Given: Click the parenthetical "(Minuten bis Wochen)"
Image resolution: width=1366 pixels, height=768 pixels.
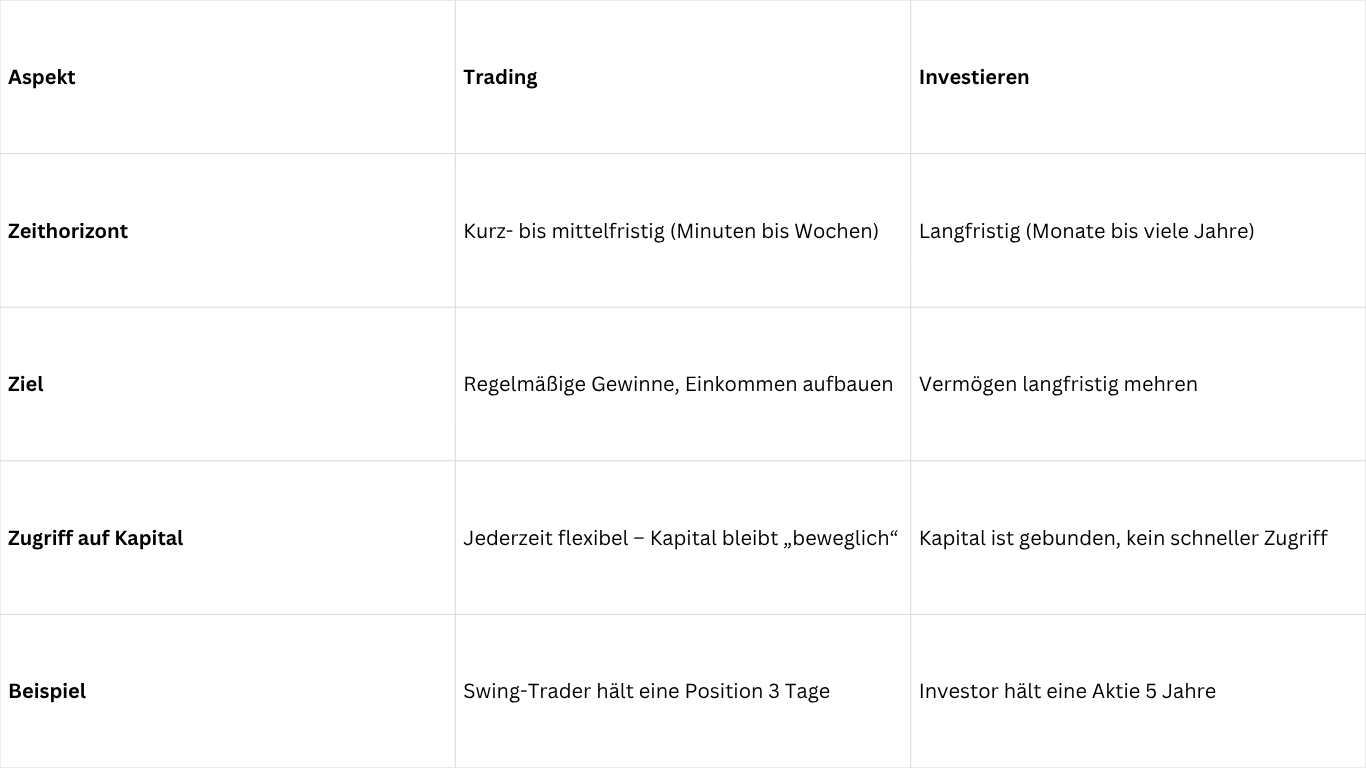Looking at the screenshot, I should 774,231.
